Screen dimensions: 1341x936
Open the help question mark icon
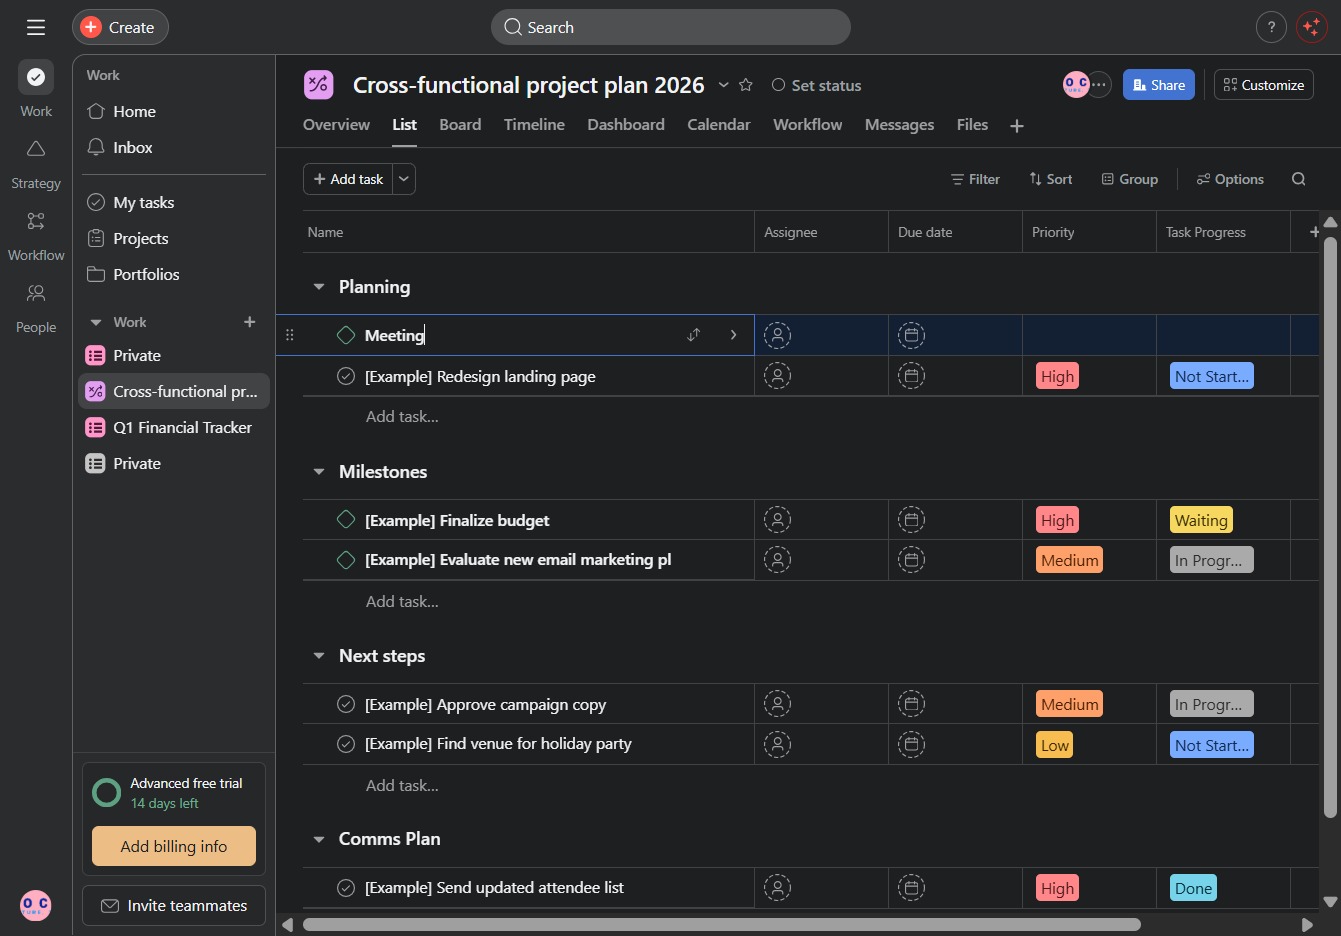[x=1271, y=27]
